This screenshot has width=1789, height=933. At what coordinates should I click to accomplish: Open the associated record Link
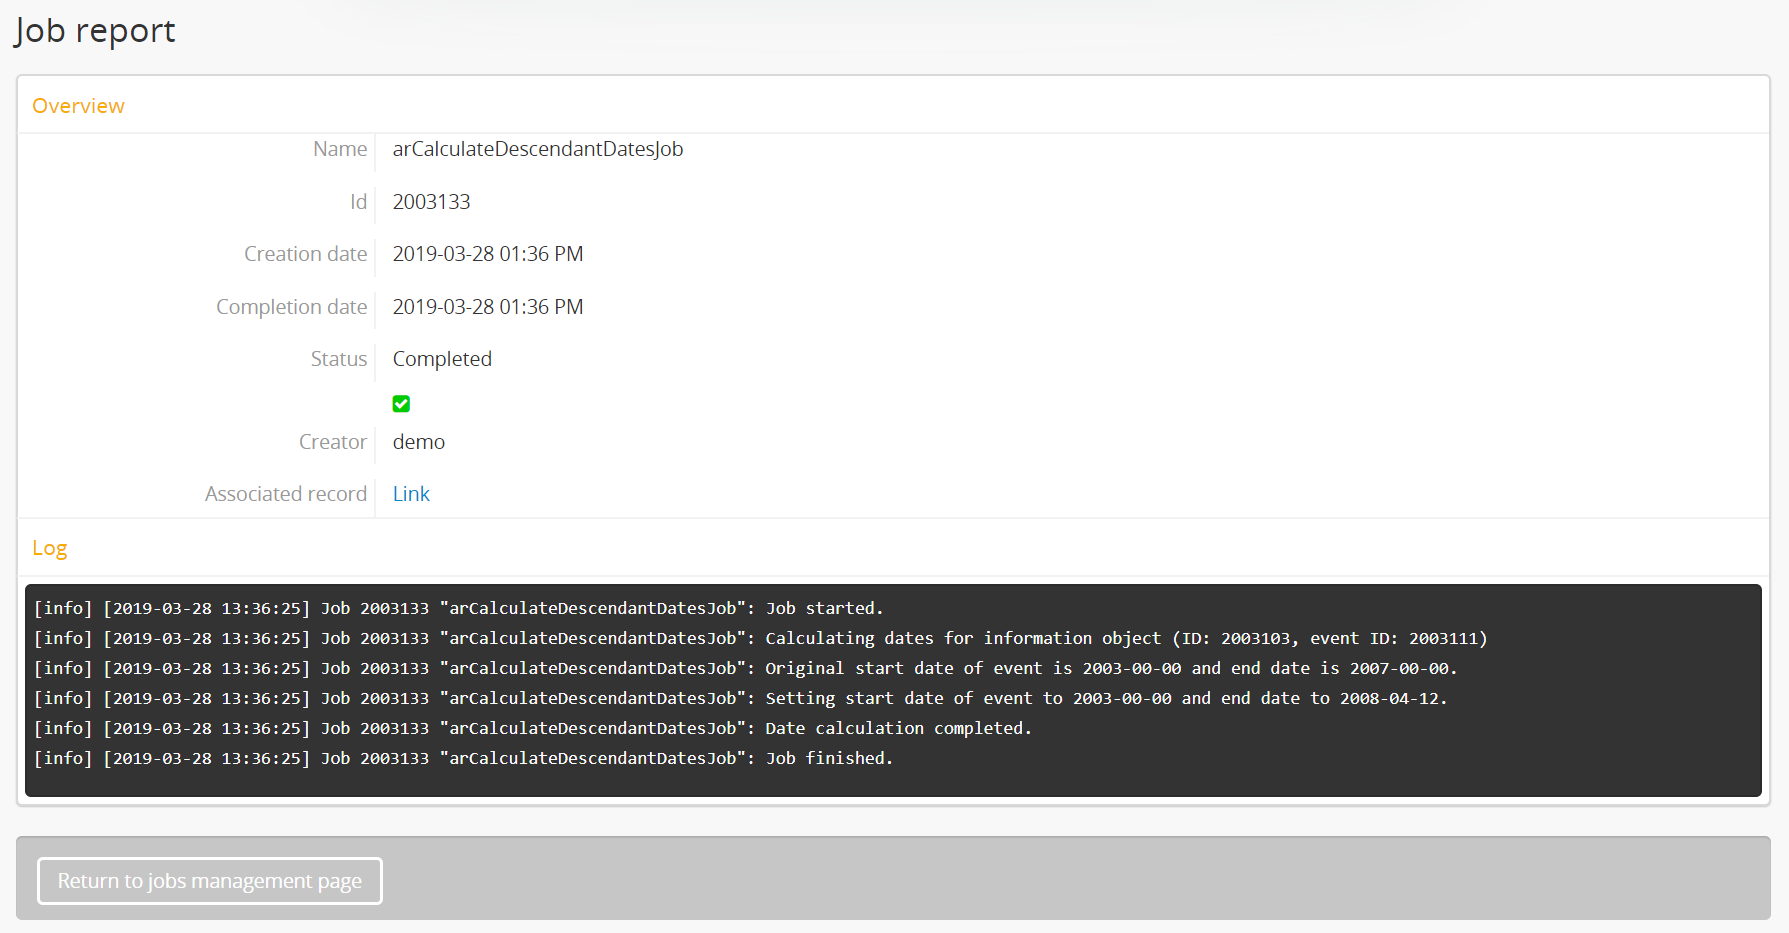click(x=411, y=494)
